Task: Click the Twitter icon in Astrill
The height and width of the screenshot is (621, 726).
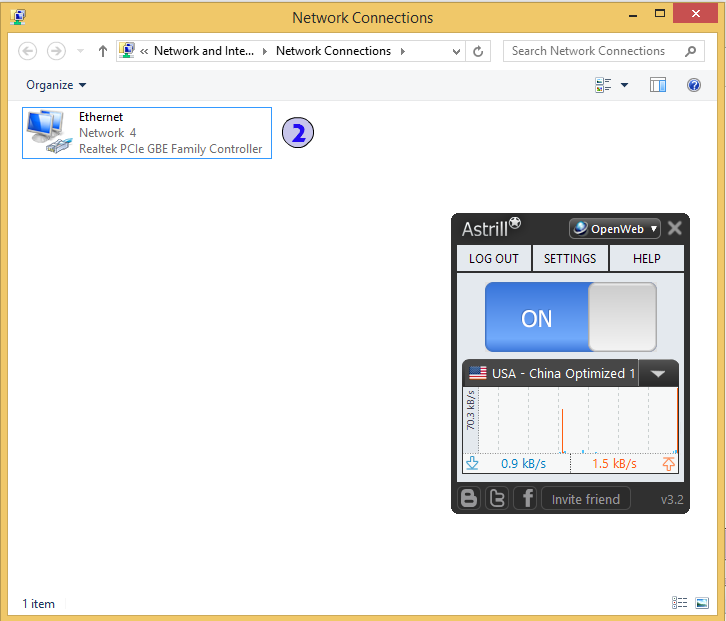Action: (497, 498)
